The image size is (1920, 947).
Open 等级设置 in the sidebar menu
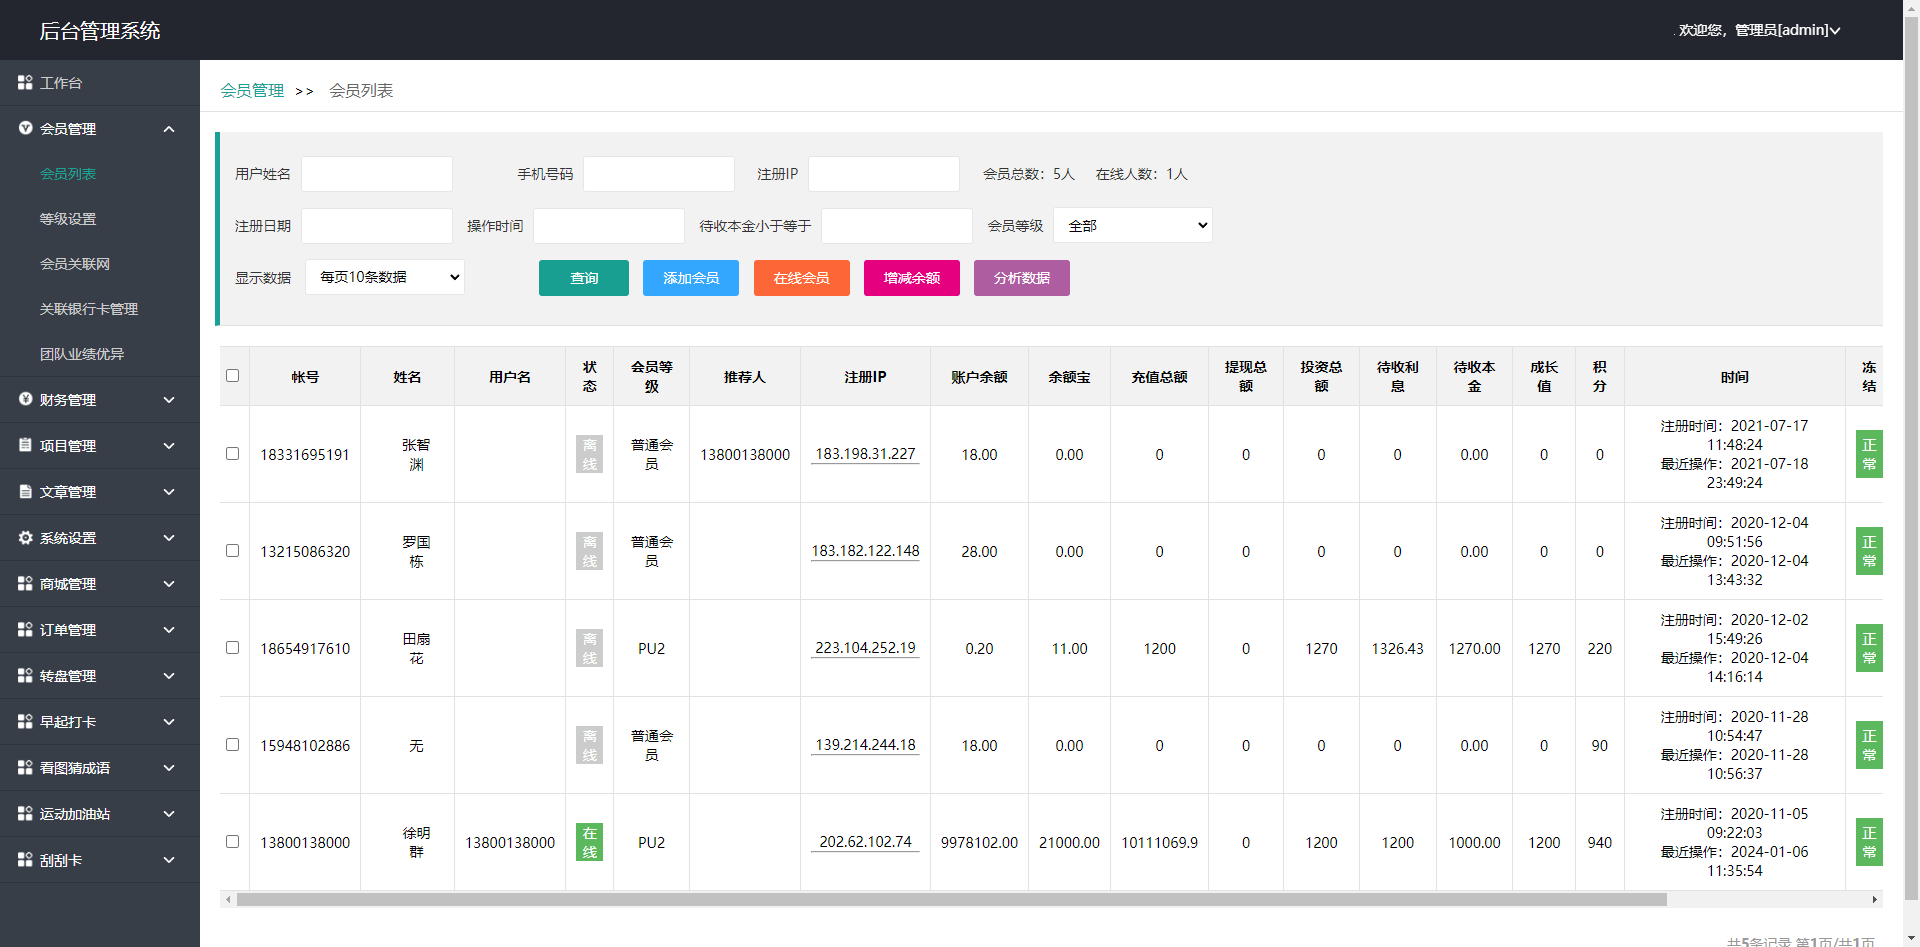68,219
